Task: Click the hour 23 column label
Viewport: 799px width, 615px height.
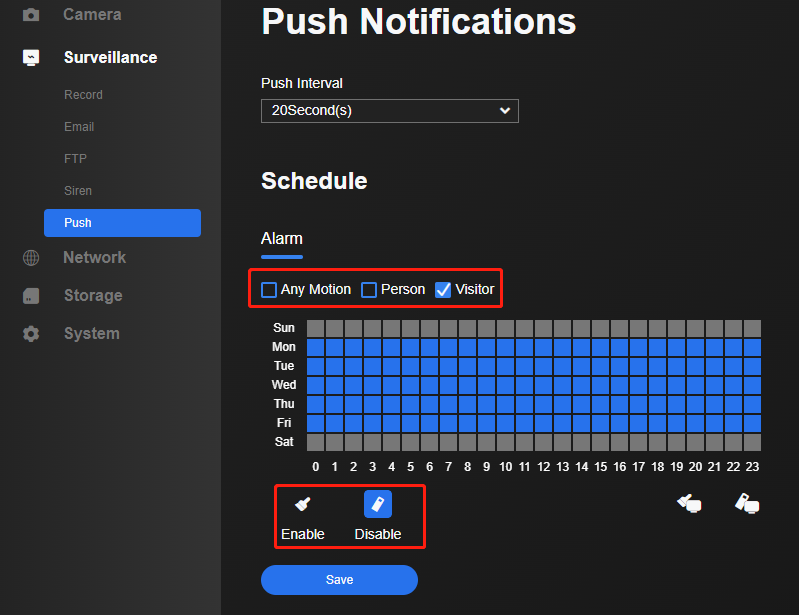Action: (752, 467)
